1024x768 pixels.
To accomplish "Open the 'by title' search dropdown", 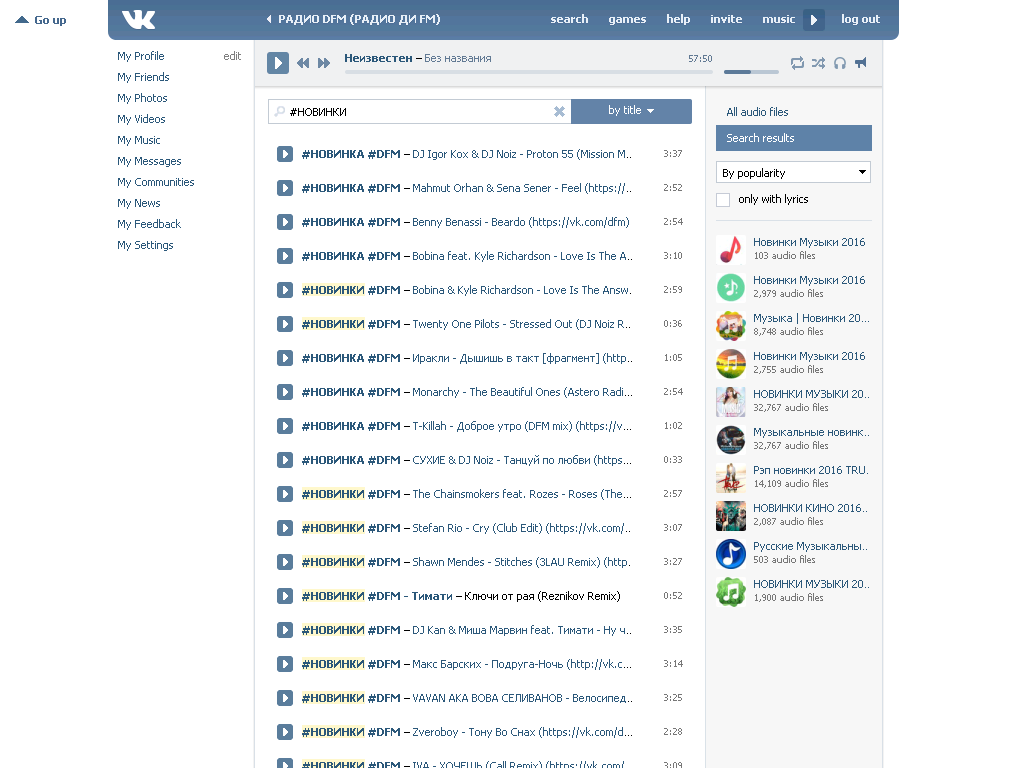I will click(632, 111).
